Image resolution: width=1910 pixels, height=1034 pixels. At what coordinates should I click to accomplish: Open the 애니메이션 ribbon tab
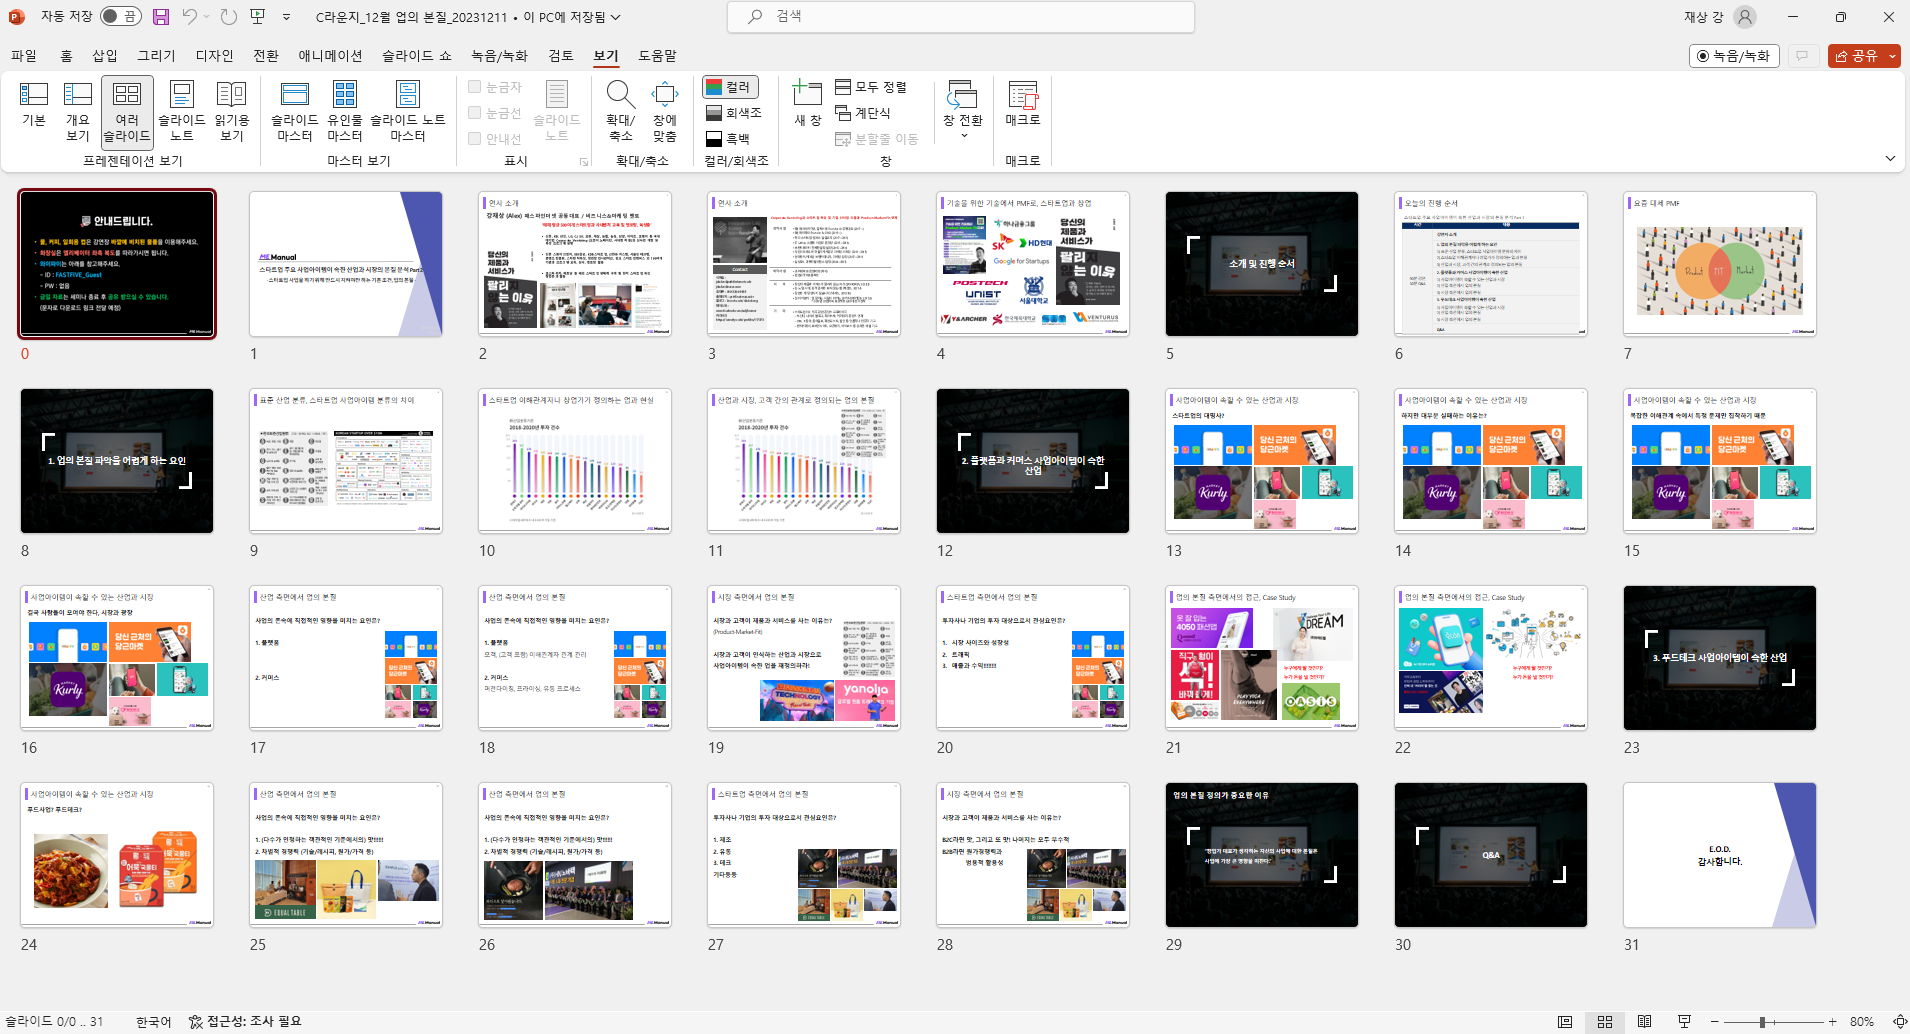coord(330,56)
